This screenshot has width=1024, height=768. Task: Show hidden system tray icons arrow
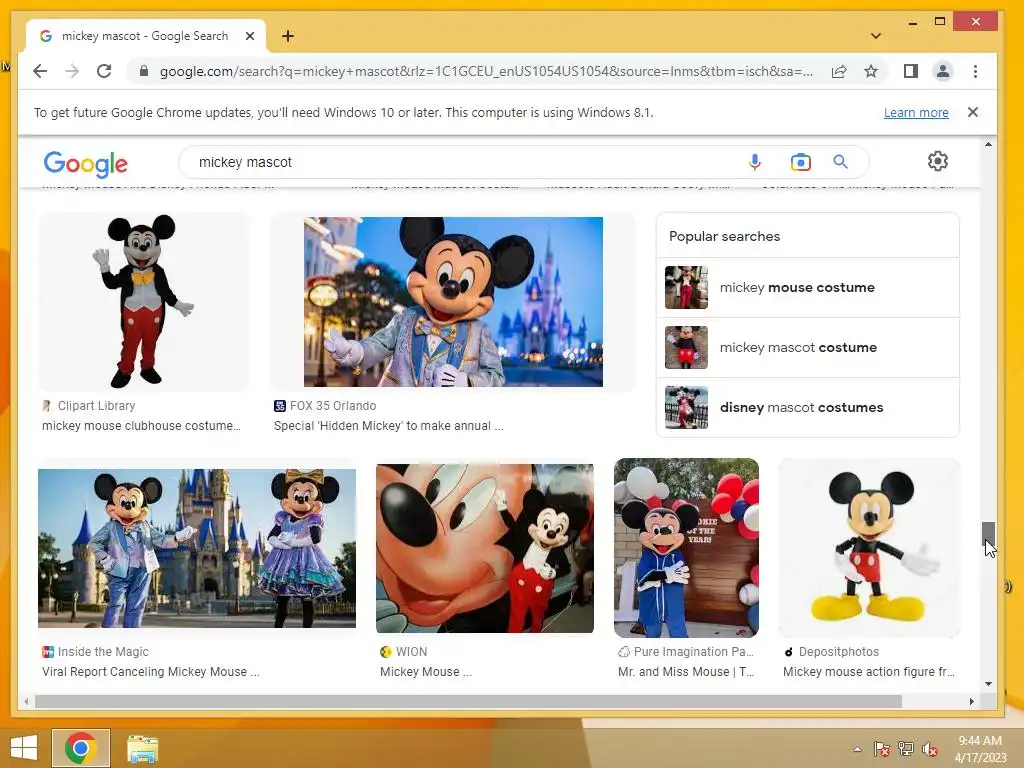coord(857,749)
